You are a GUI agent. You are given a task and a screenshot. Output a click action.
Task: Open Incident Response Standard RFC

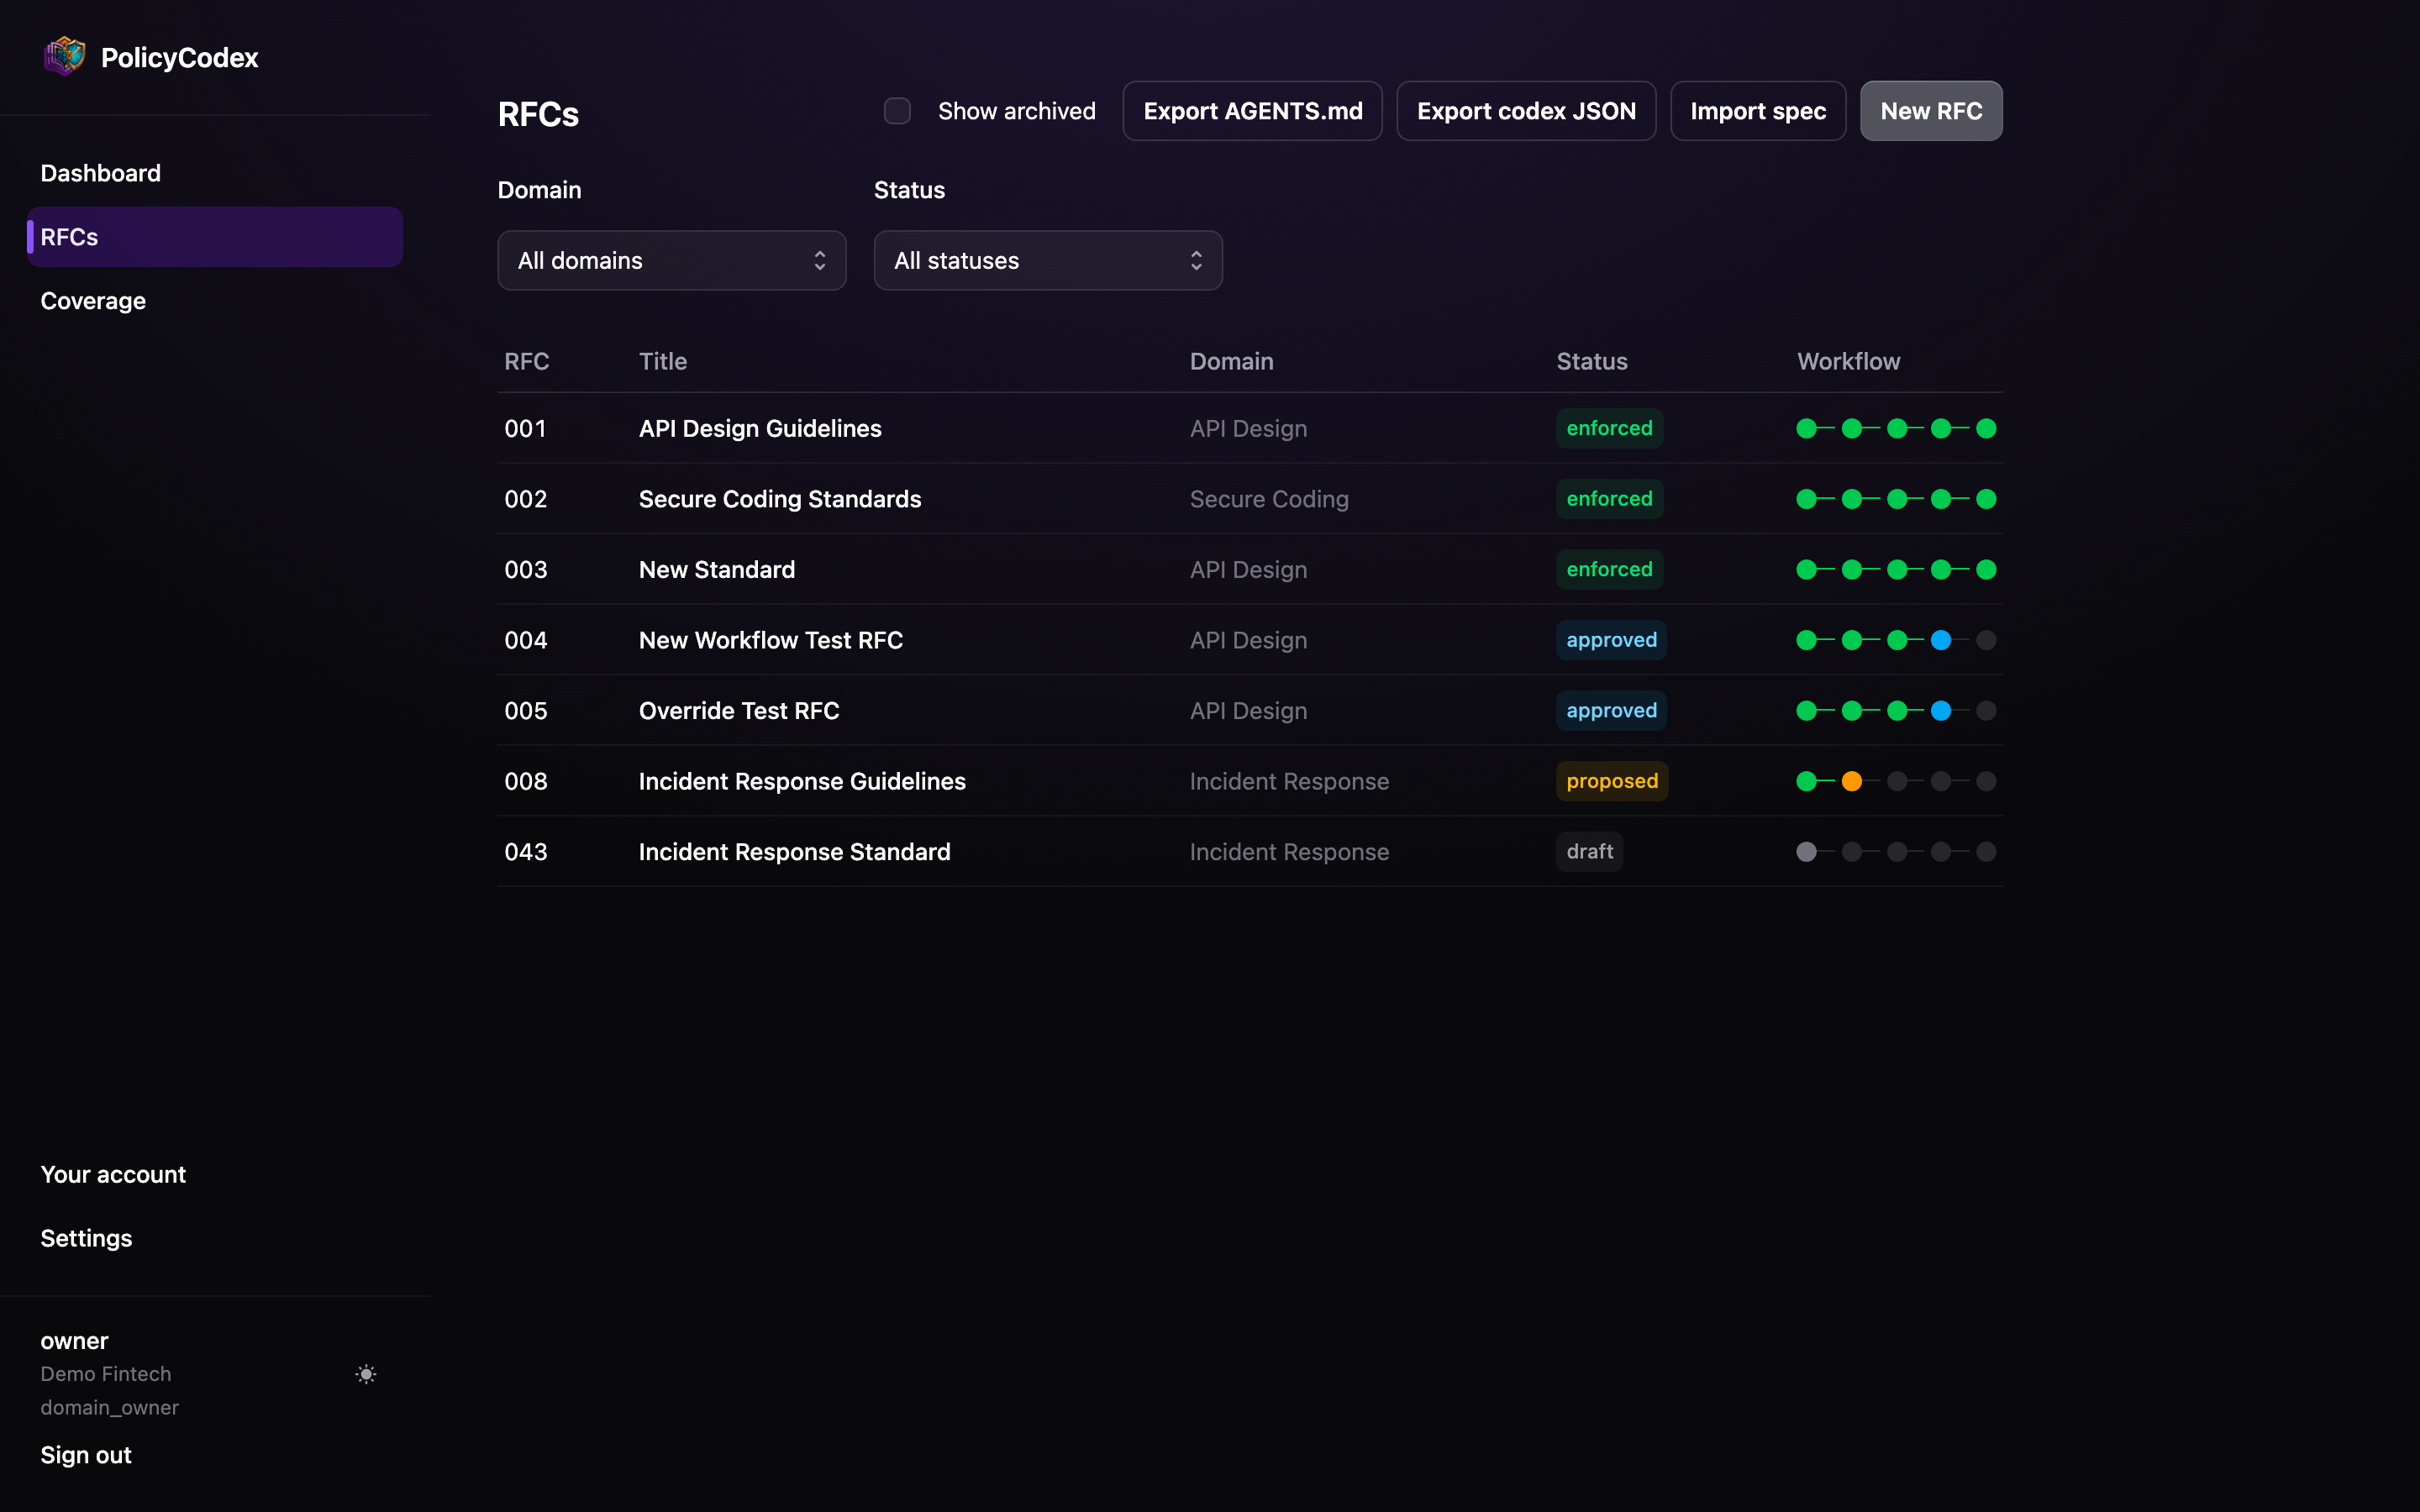point(795,852)
